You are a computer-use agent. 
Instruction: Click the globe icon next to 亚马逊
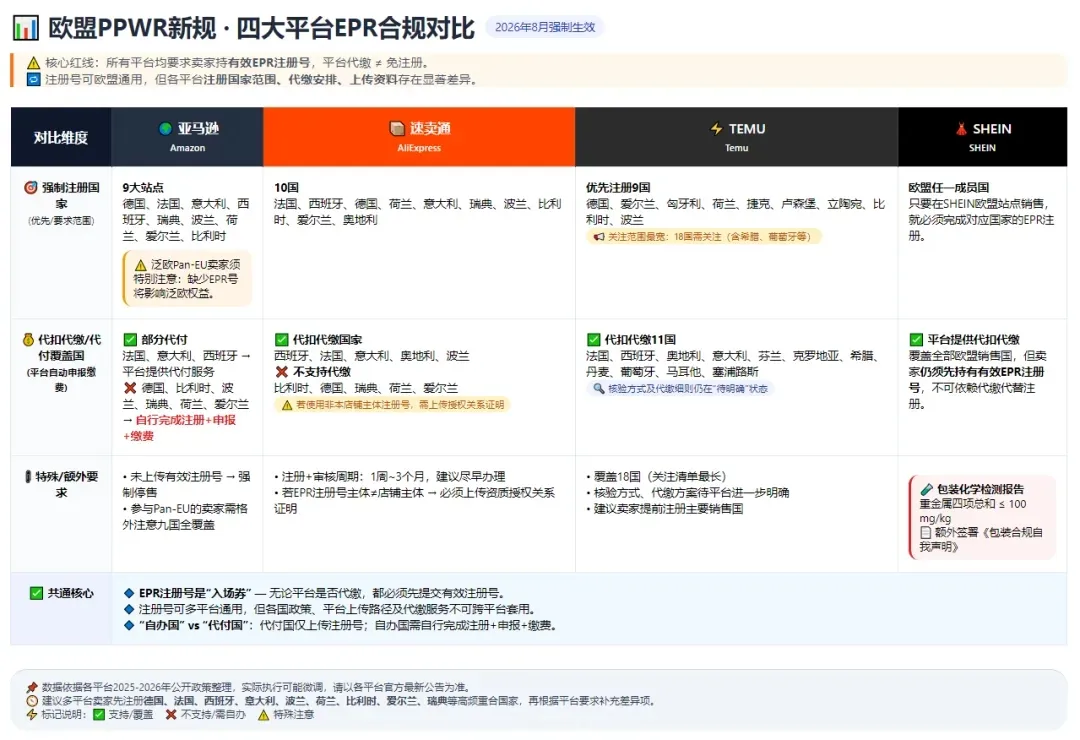click(165, 128)
